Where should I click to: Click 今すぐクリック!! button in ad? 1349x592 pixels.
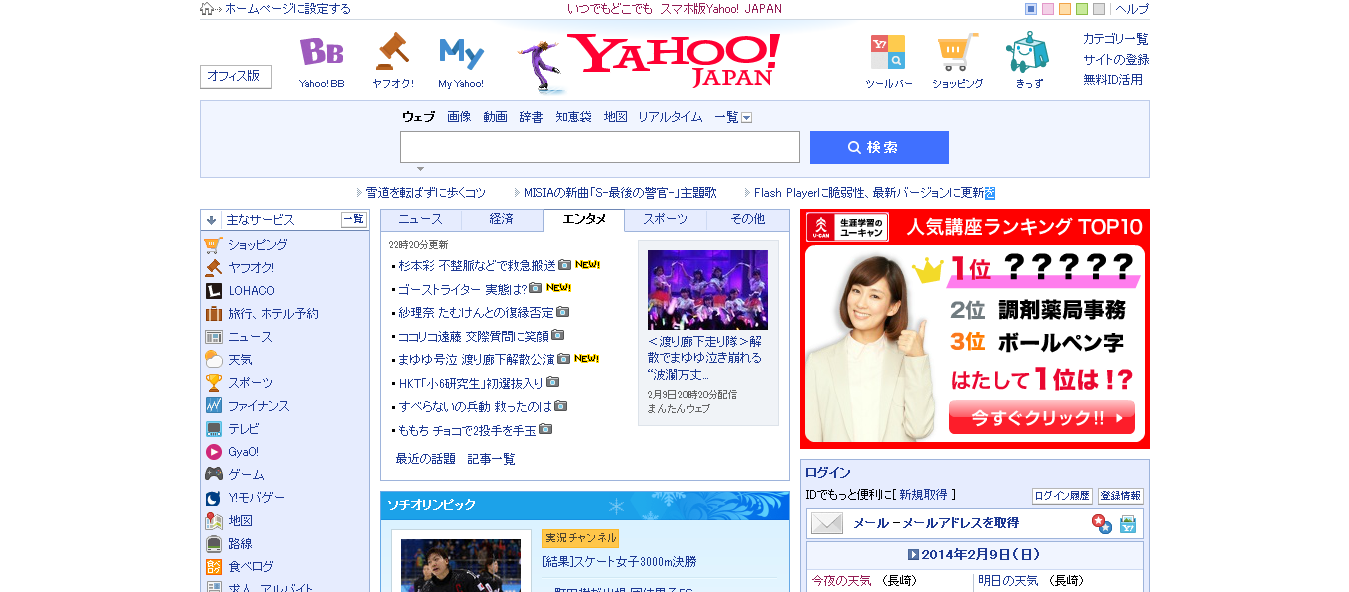pos(1042,417)
